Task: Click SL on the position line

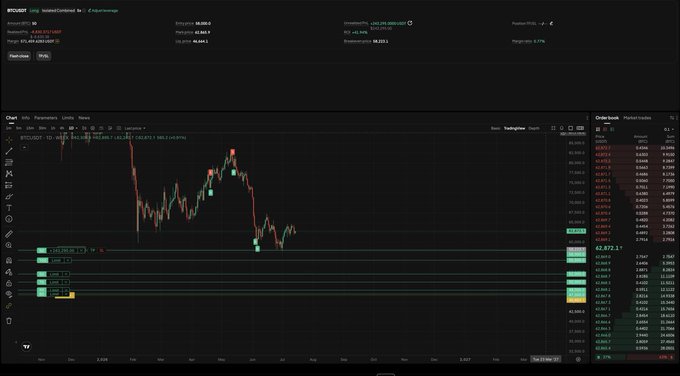Action: tap(101, 250)
